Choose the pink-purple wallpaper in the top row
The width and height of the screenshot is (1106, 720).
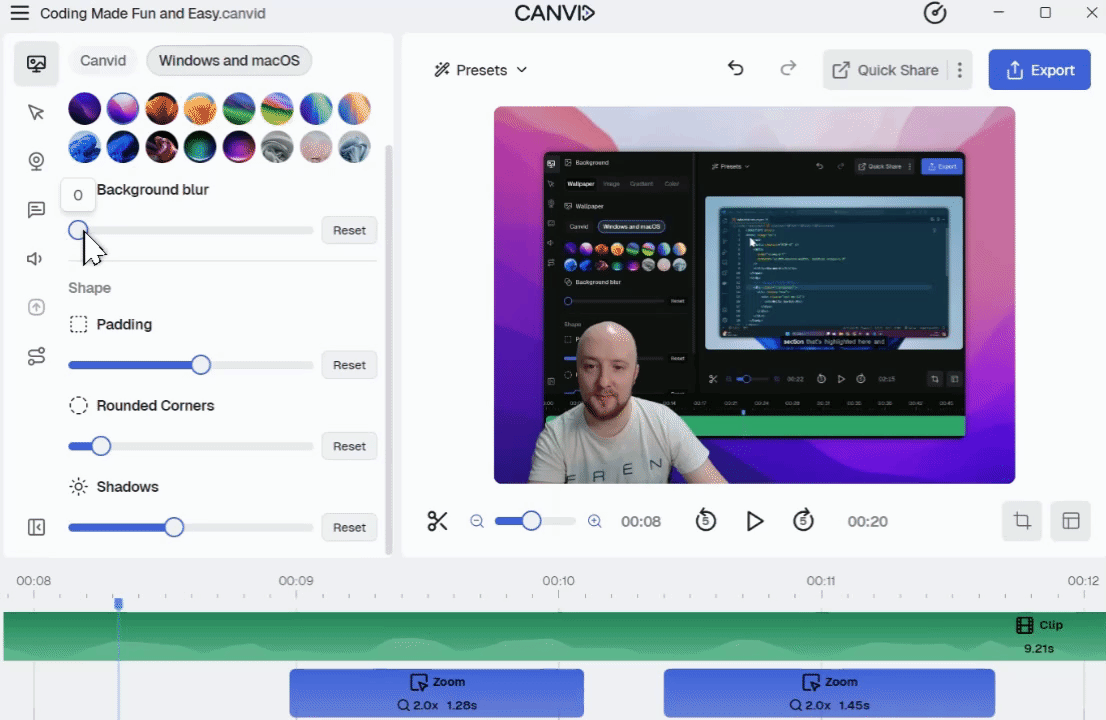(x=123, y=109)
